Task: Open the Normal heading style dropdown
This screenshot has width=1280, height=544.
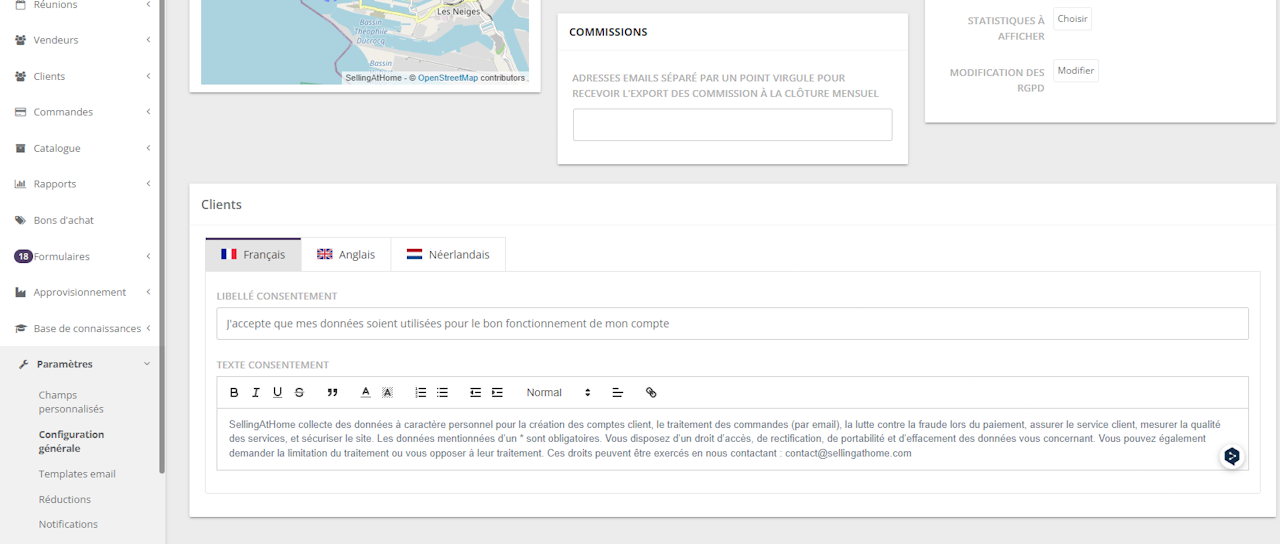Action: [558, 393]
